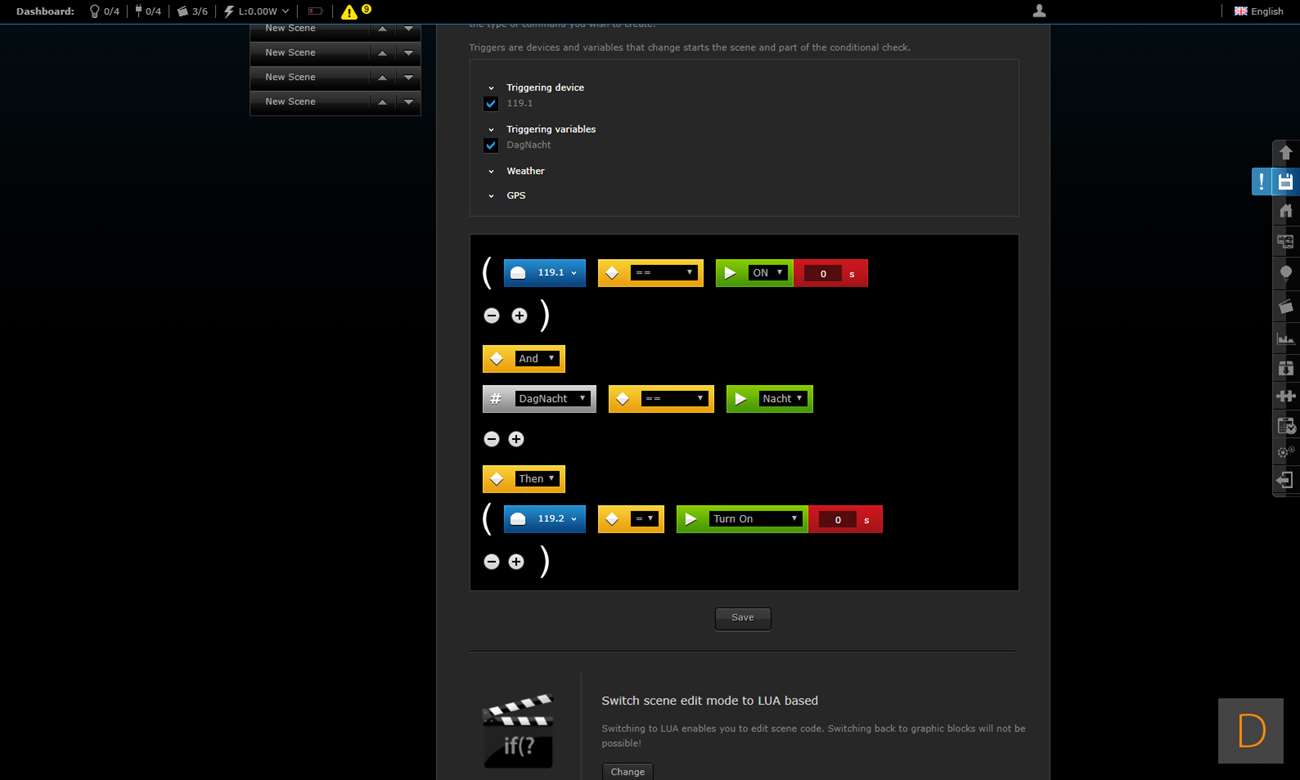Expand the GPS triggers section

pos(515,196)
